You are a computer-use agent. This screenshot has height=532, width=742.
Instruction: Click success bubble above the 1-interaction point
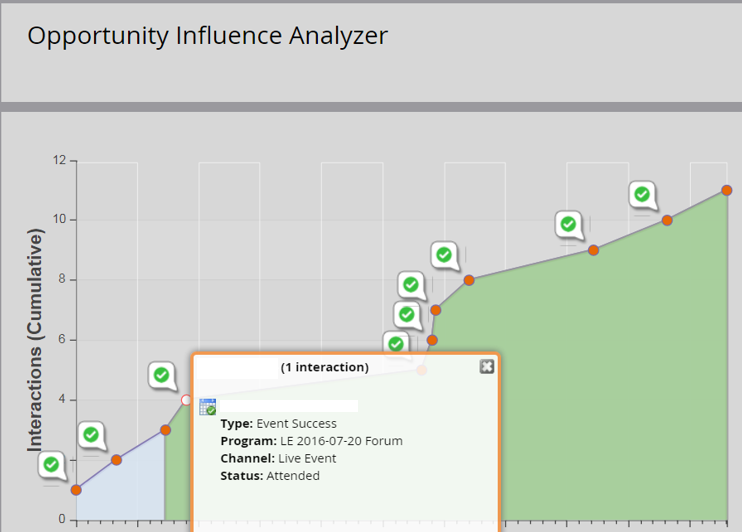pyautogui.click(x=51, y=465)
